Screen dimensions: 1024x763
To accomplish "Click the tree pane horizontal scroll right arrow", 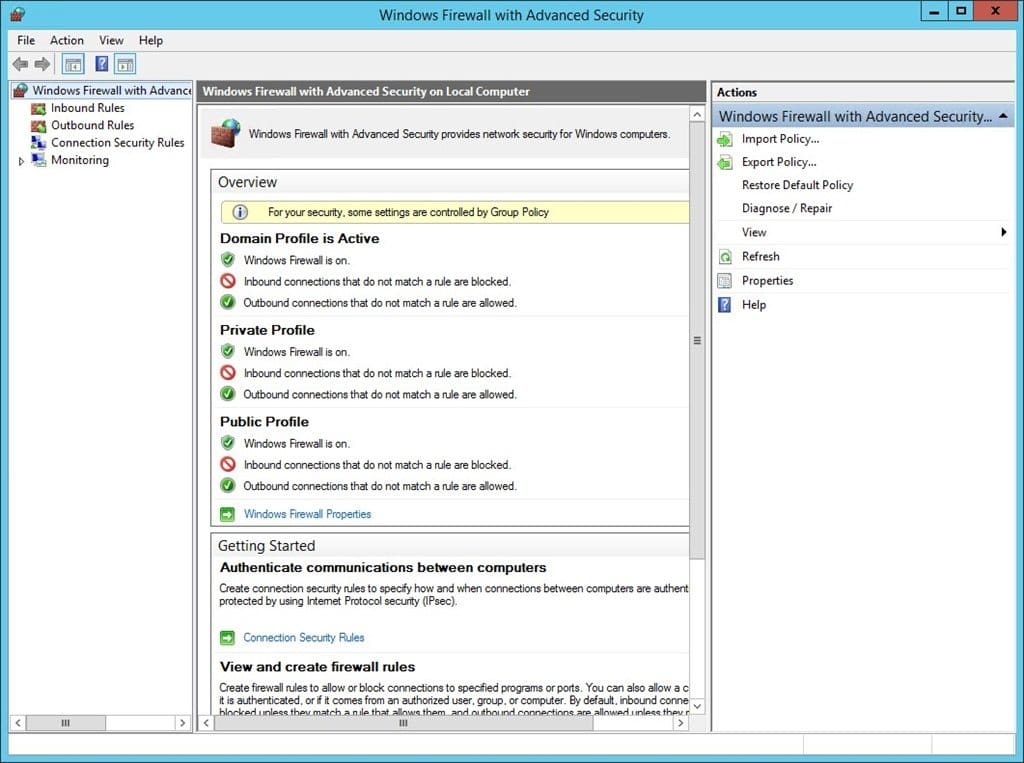I will click(x=182, y=723).
